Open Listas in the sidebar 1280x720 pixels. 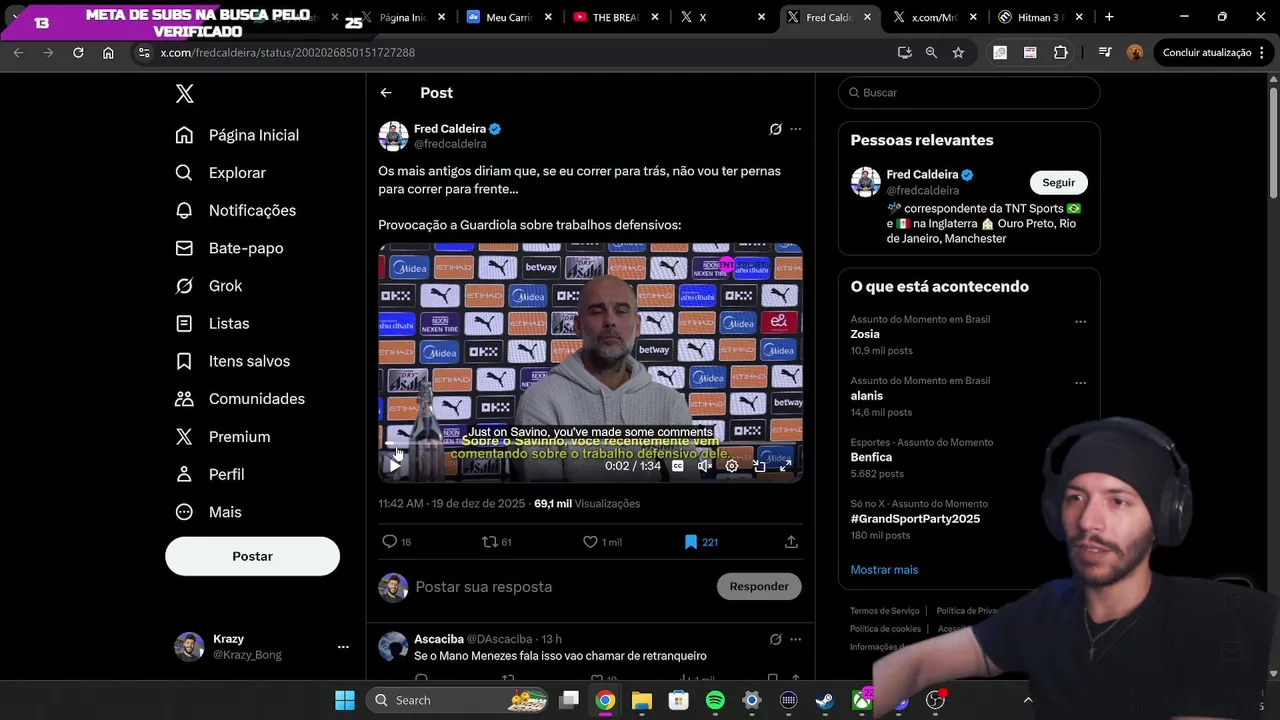(212, 323)
